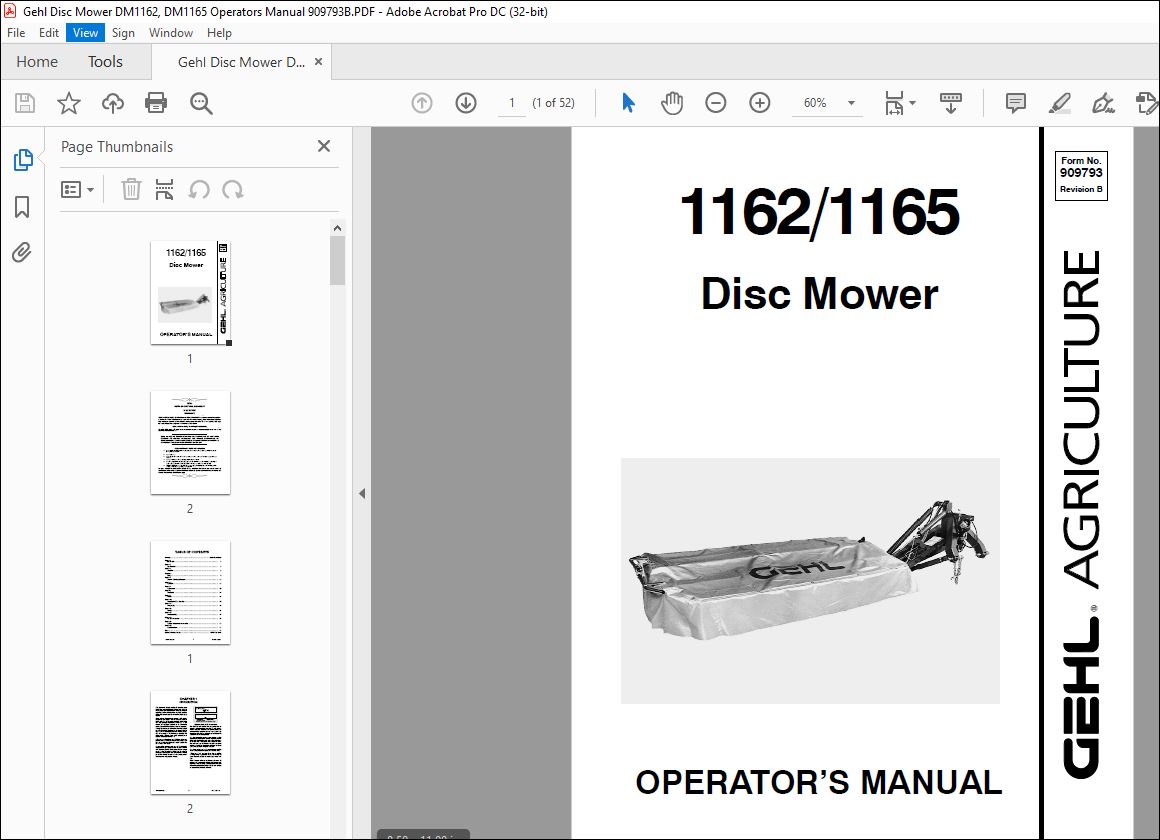The image size is (1160, 840).
Task: Add a comment sticky note
Action: coord(1016,103)
